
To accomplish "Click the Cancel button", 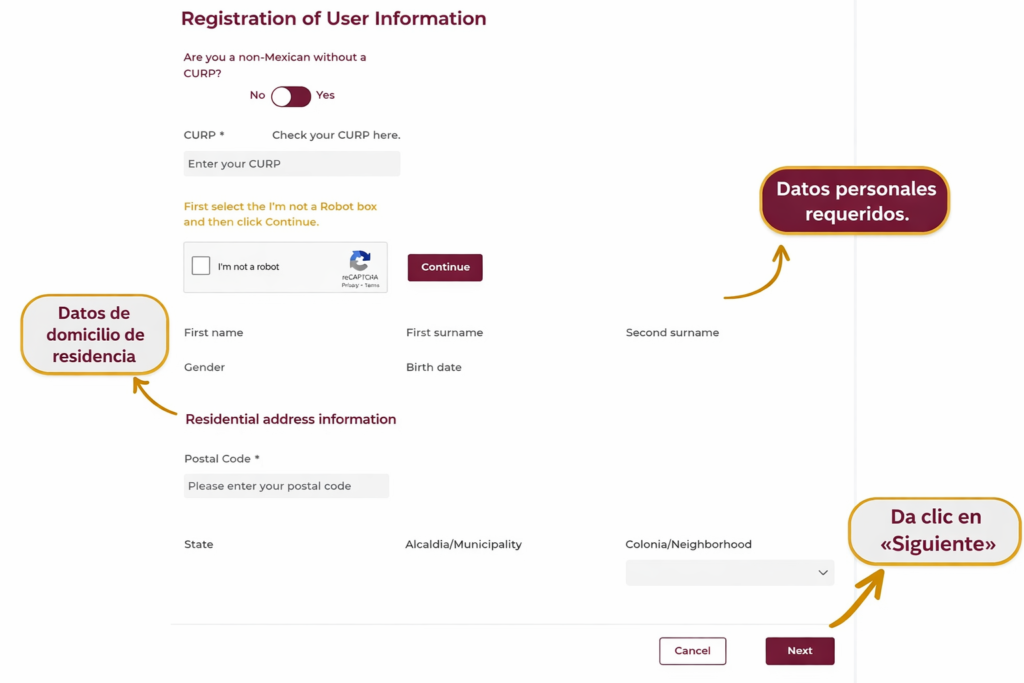I will [x=692, y=651].
